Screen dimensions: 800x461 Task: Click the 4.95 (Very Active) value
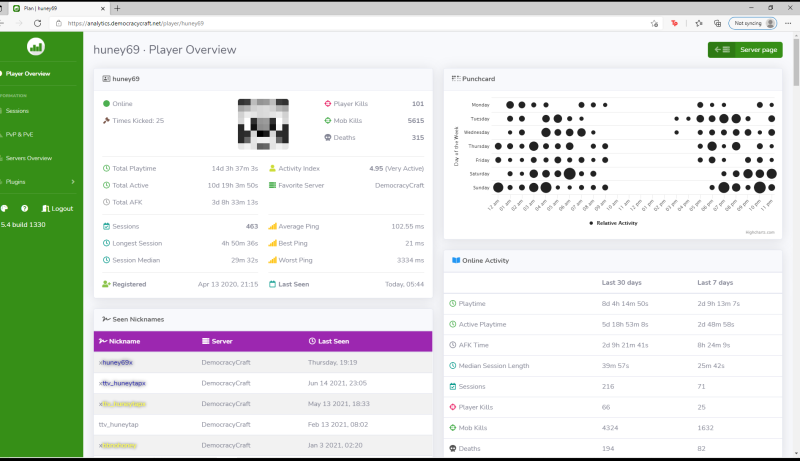[396, 168]
